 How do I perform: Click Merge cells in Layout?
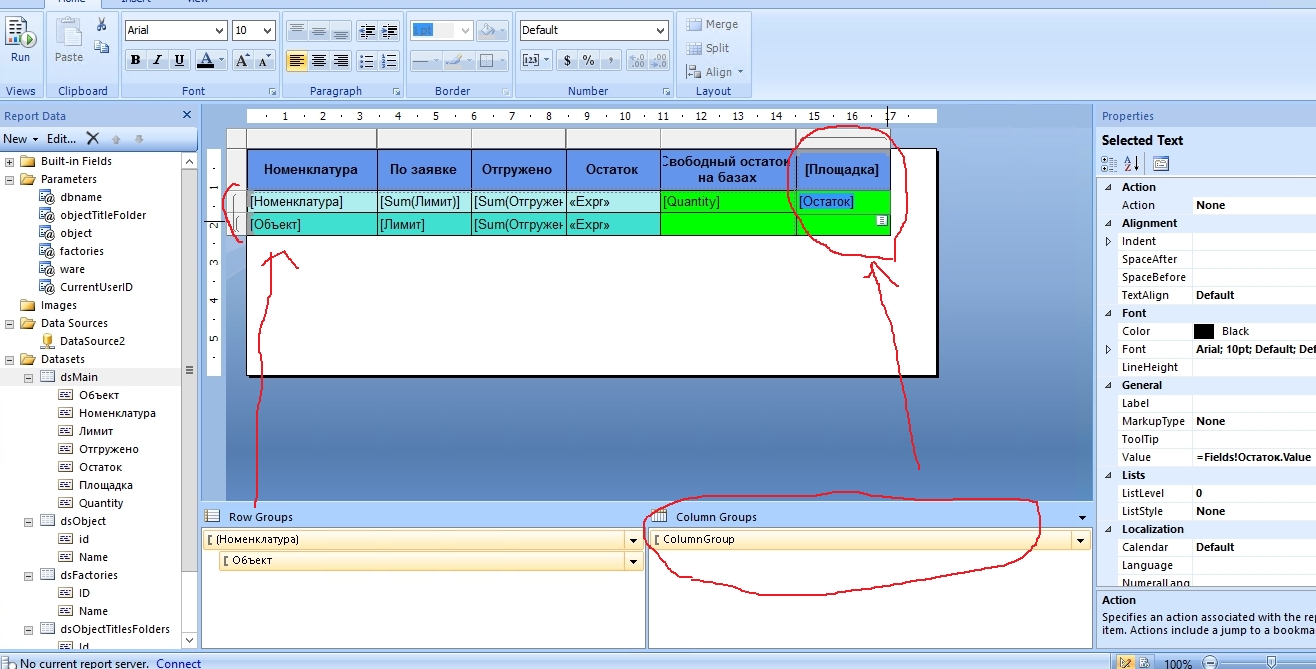tap(713, 24)
